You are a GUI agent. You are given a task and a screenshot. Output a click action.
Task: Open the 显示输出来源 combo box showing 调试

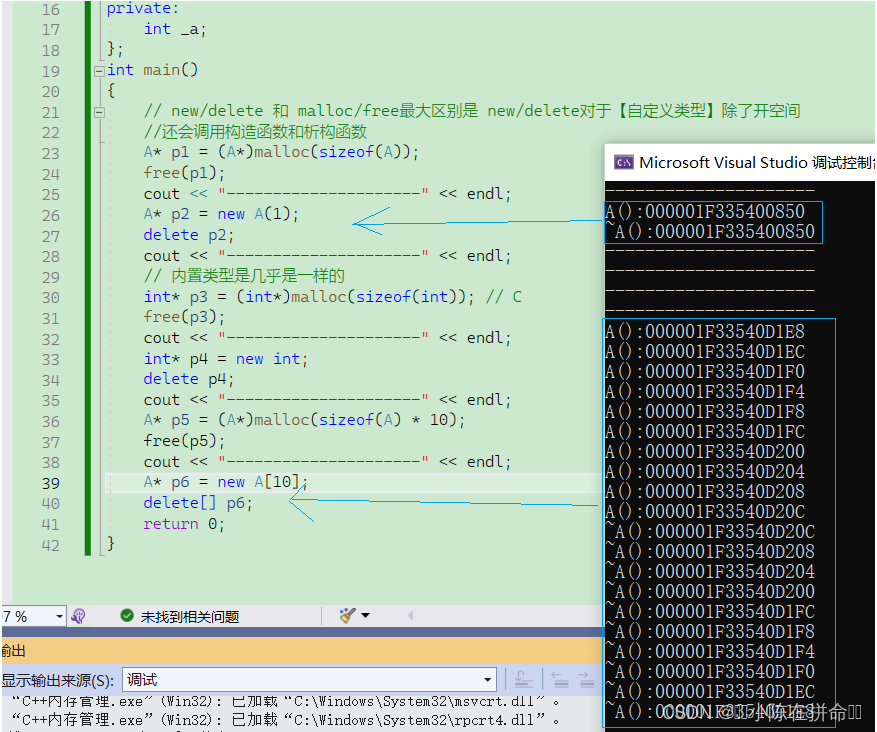point(309,680)
